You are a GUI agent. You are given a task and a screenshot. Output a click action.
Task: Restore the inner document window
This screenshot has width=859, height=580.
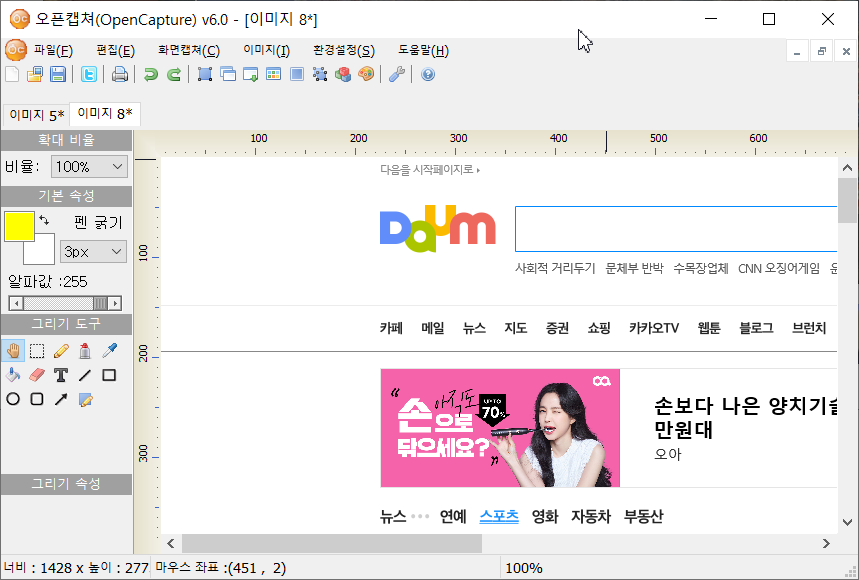[821, 51]
